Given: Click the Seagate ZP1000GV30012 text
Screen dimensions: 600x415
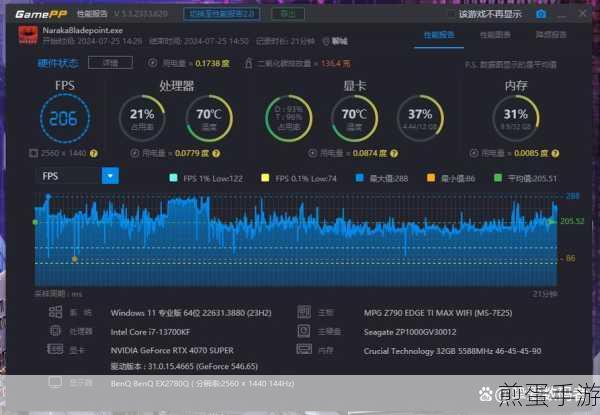Looking at the screenshot, I should [410, 332].
